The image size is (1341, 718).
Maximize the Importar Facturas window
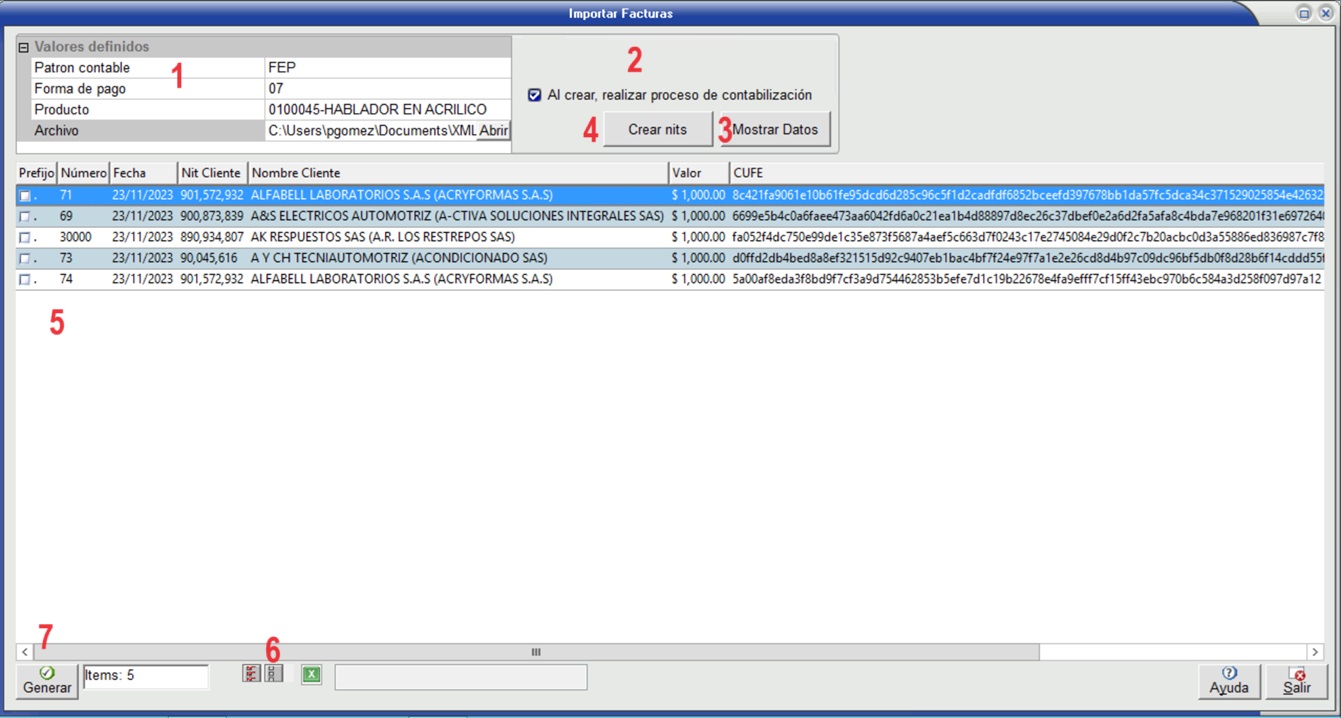pos(1303,13)
